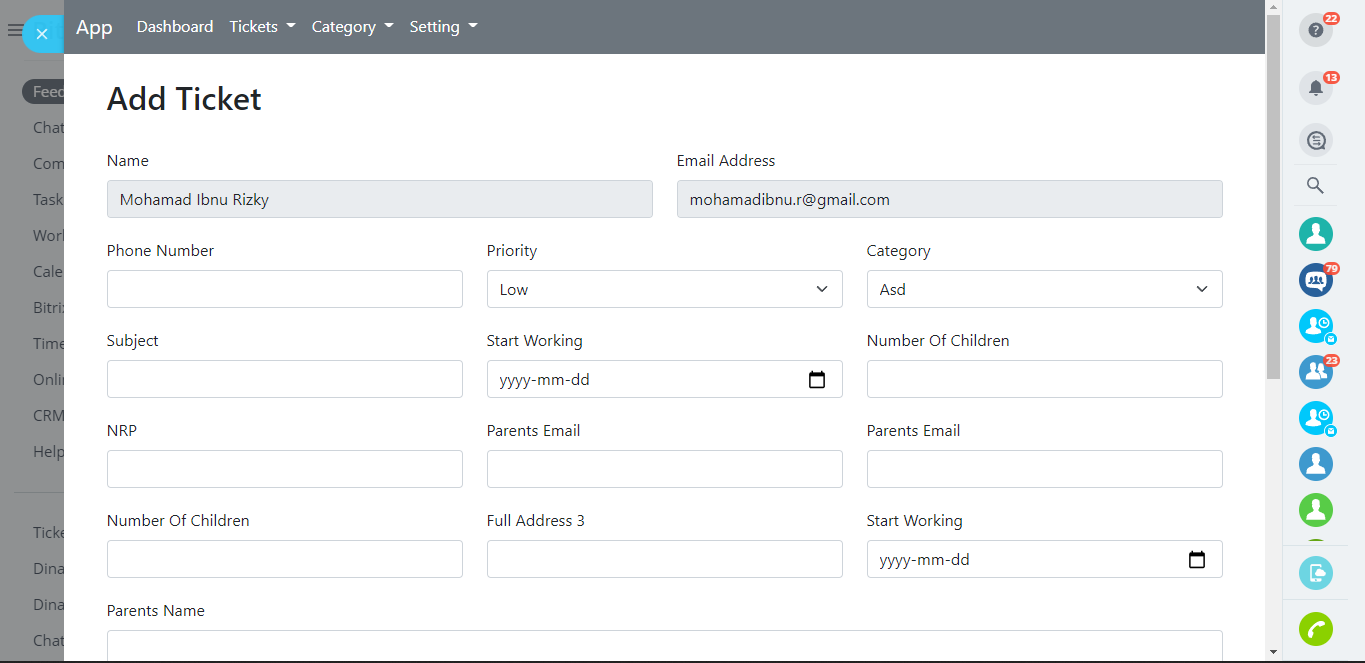Open the group chat with 23 unread

(x=1315, y=372)
